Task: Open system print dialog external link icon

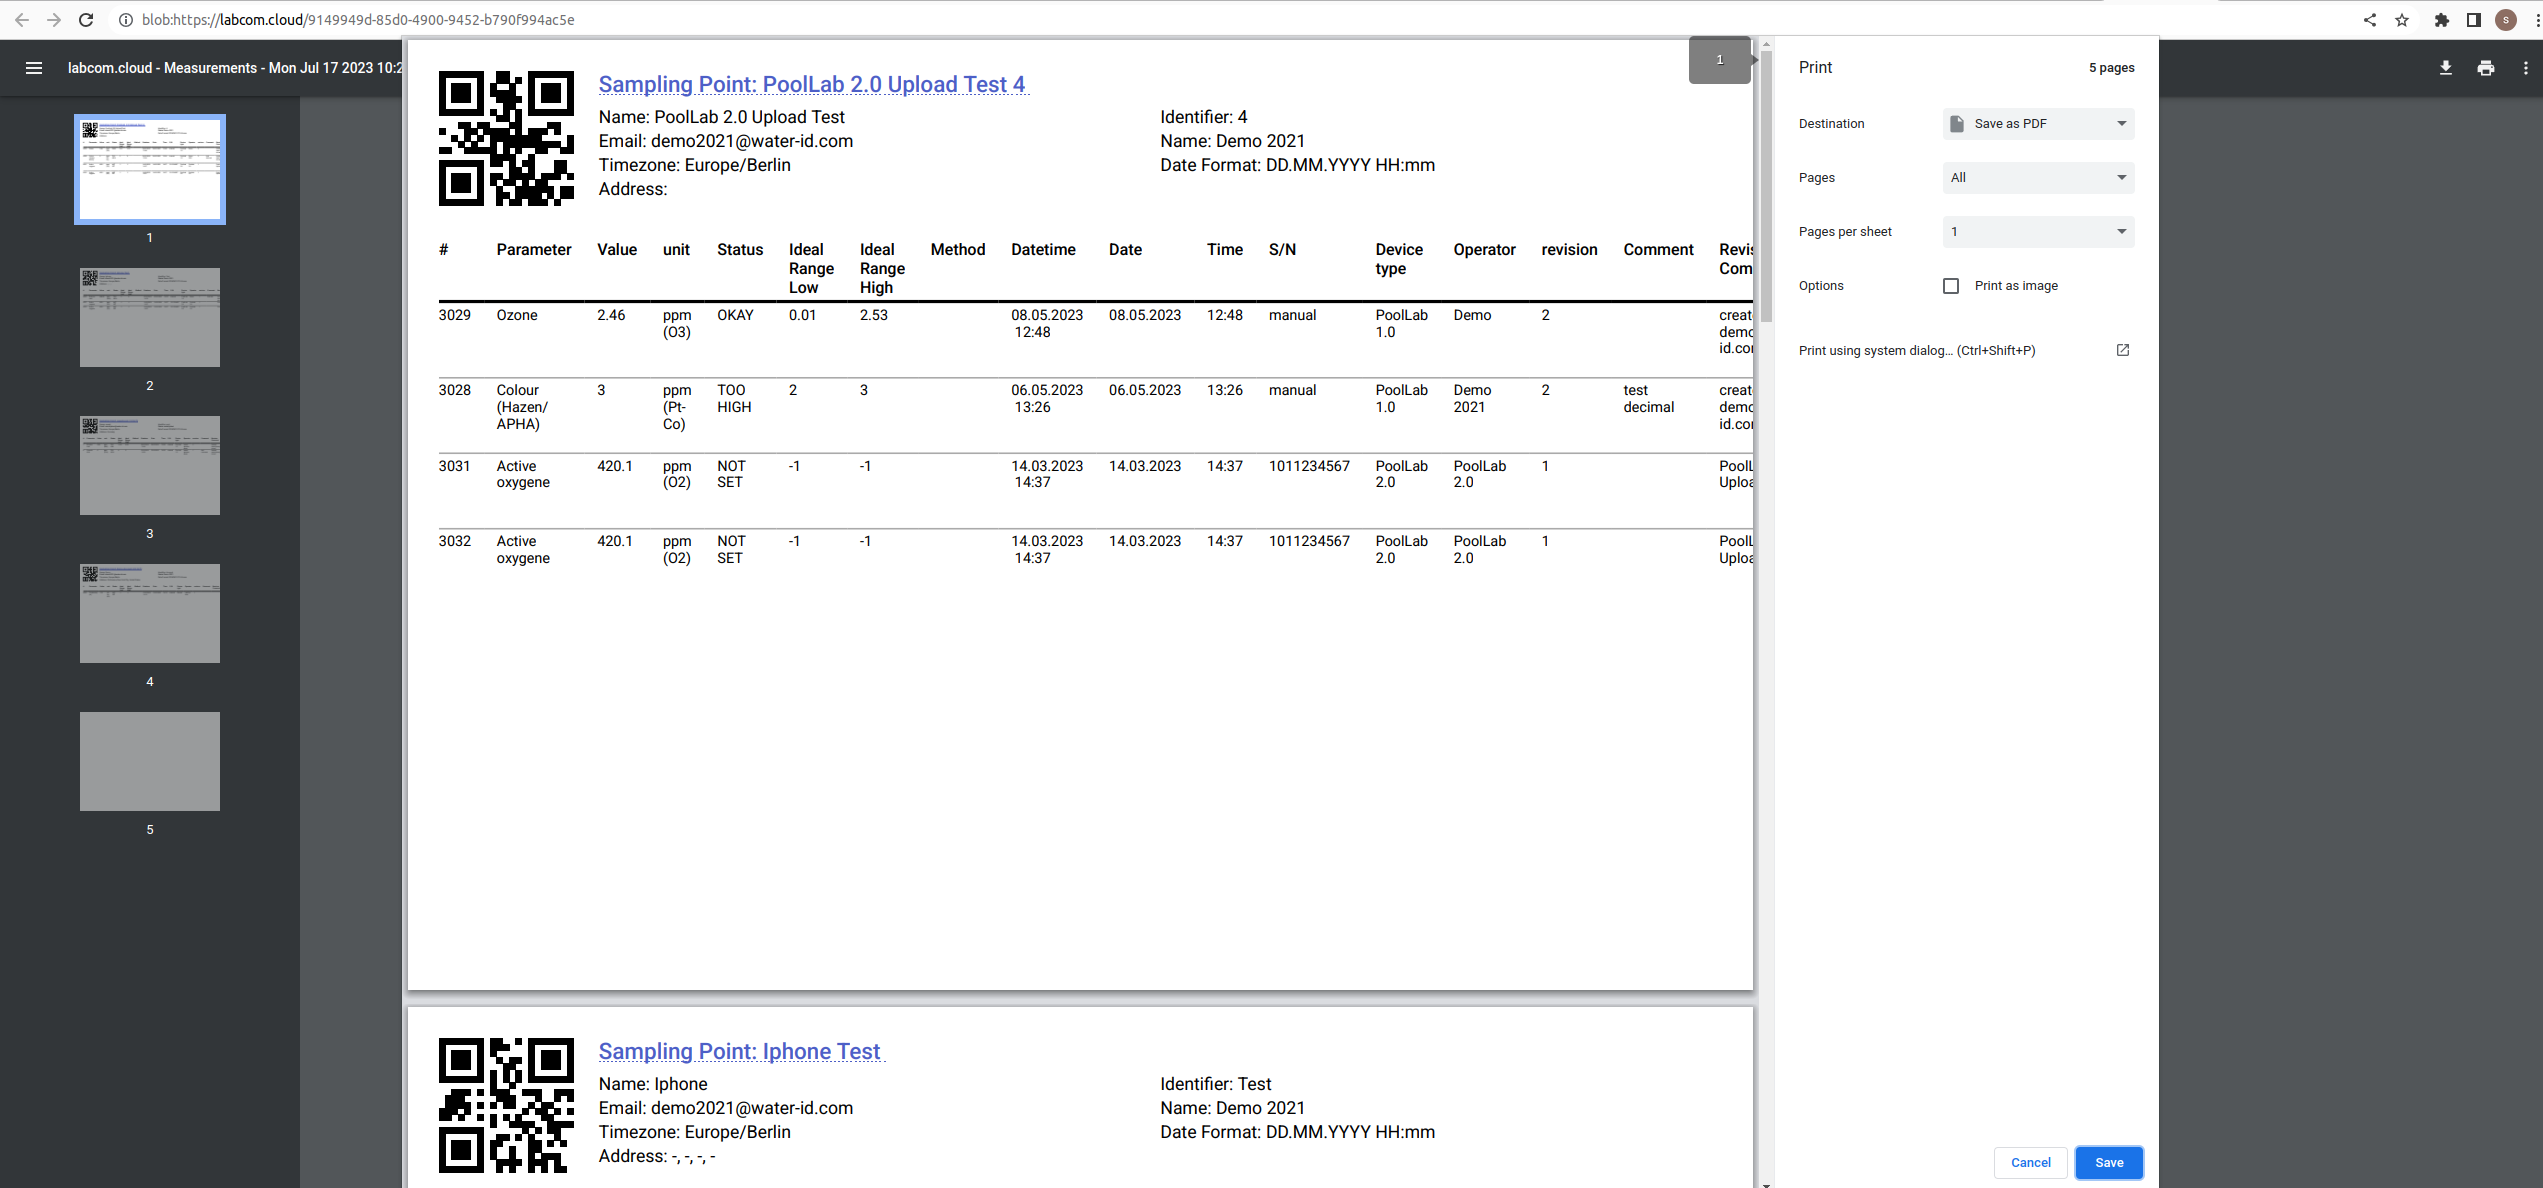Action: [2123, 350]
